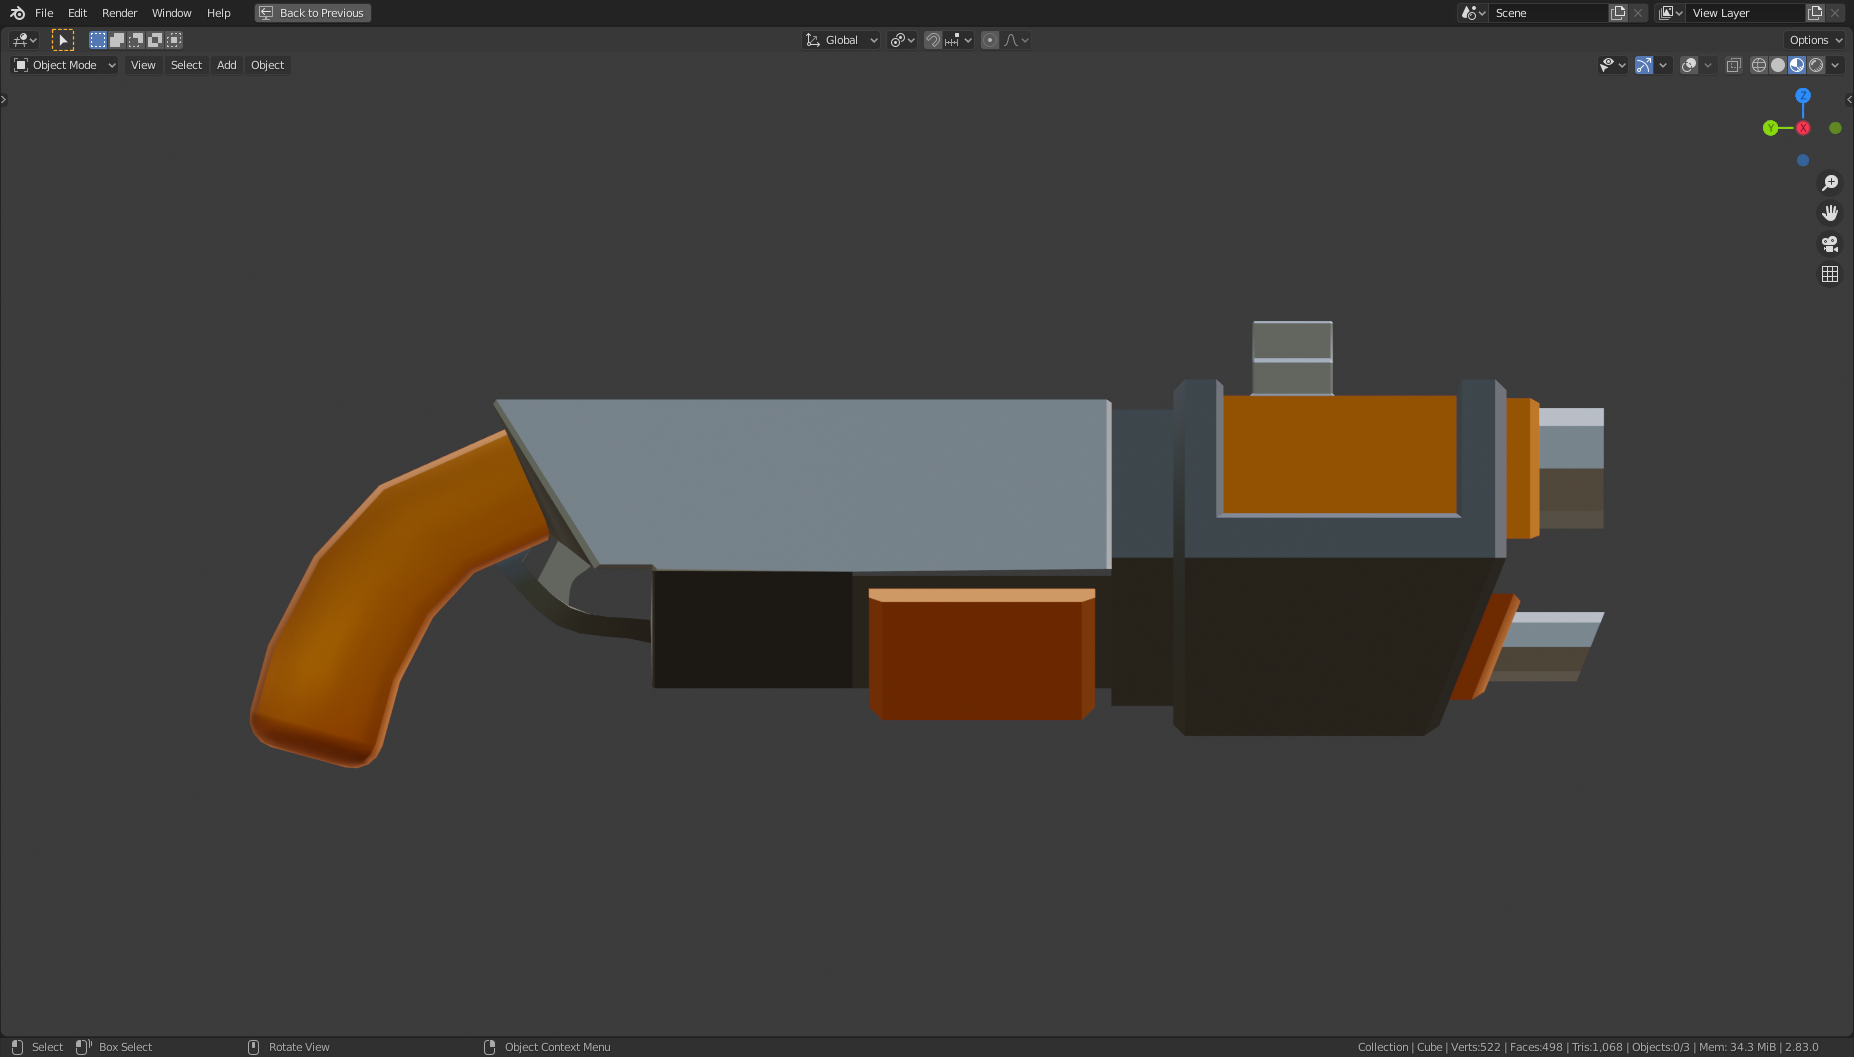Toggle X-Ray view
Image resolution: width=1854 pixels, height=1057 pixels.
click(1735, 65)
